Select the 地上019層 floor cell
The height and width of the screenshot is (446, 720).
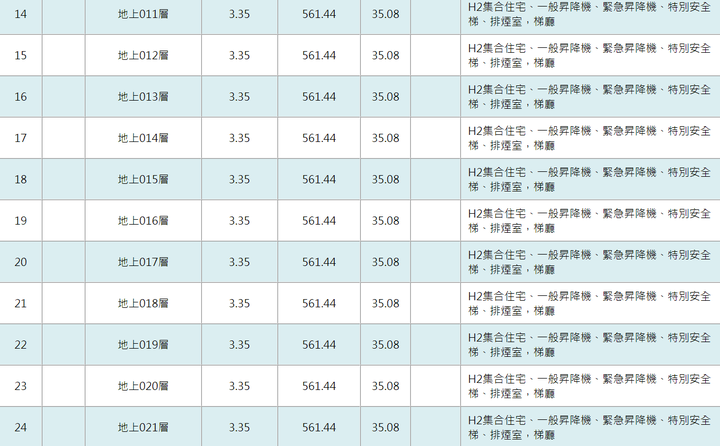point(143,345)
